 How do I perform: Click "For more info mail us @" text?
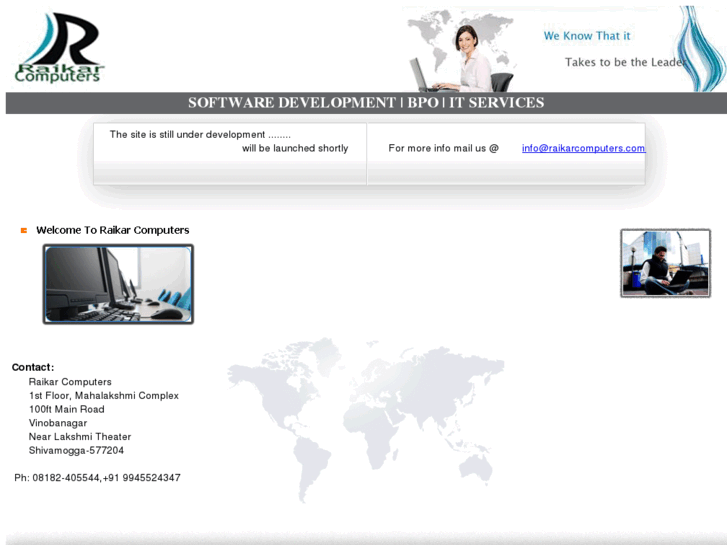(x=443, y=148)
